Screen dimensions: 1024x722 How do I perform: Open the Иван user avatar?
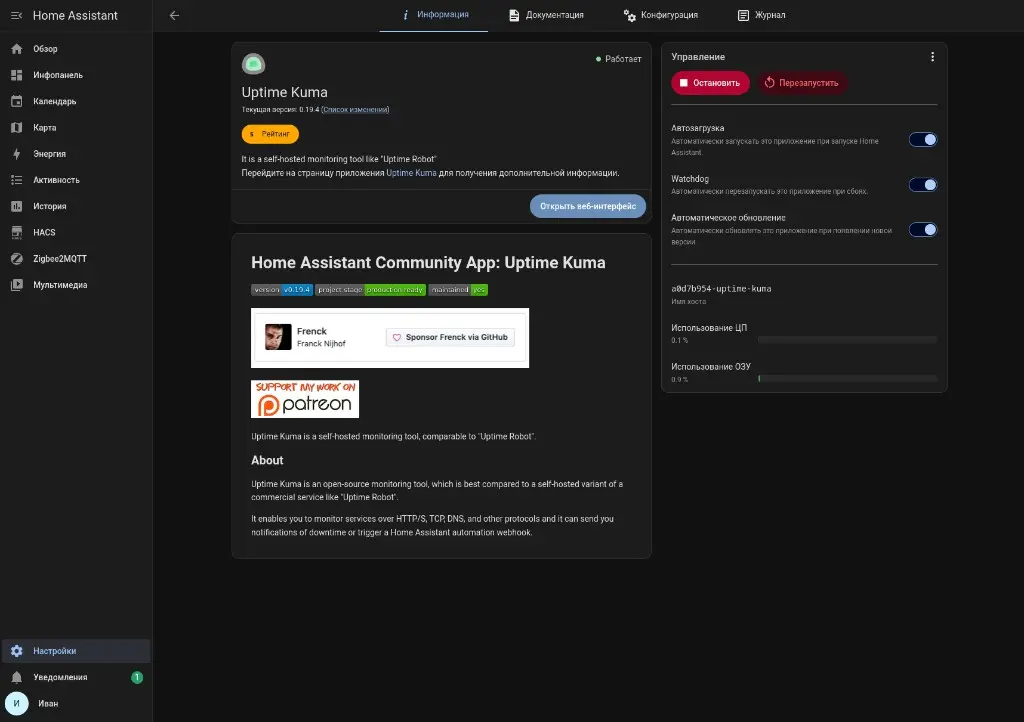click(16, 703)
